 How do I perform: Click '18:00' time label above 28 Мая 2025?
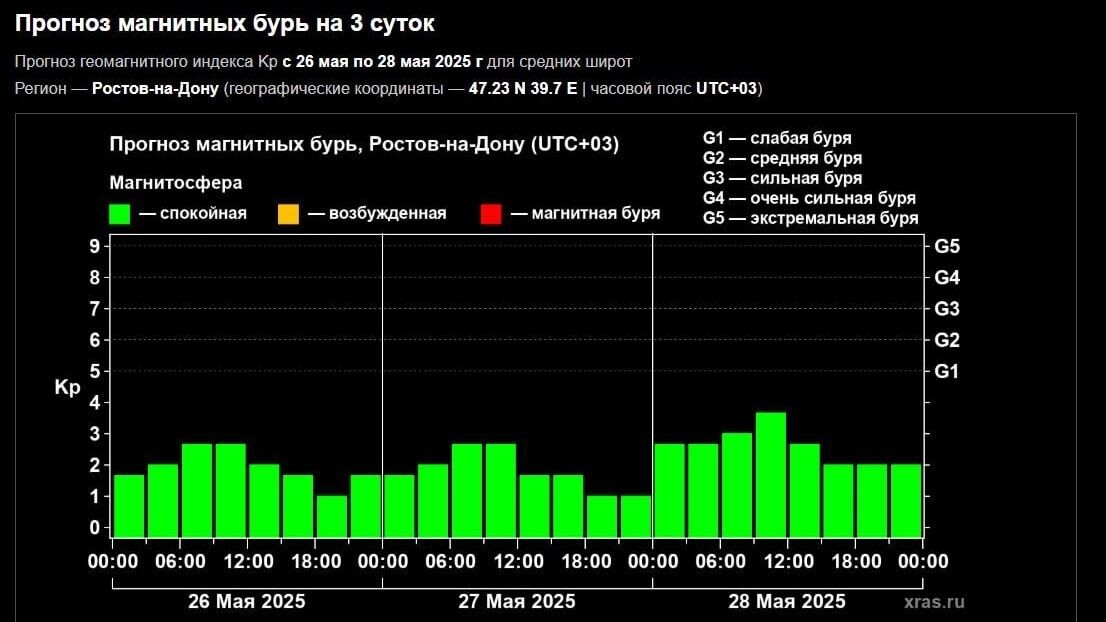point(856,562)
